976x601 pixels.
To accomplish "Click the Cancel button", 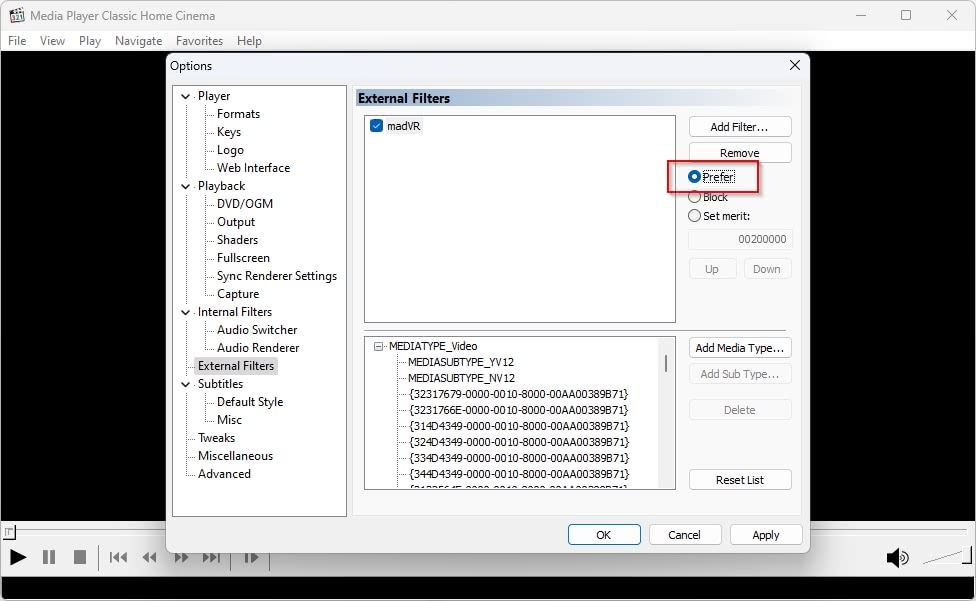I will pos(685,534).
